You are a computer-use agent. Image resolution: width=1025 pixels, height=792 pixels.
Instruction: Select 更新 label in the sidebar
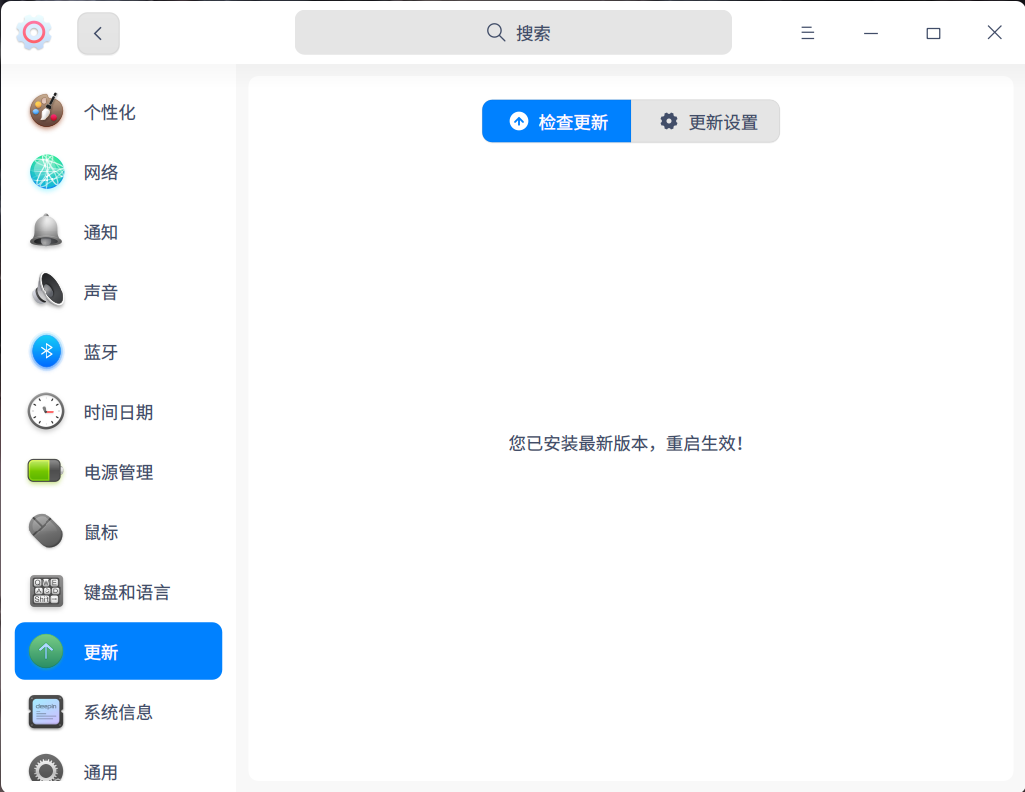coord(101,653)
